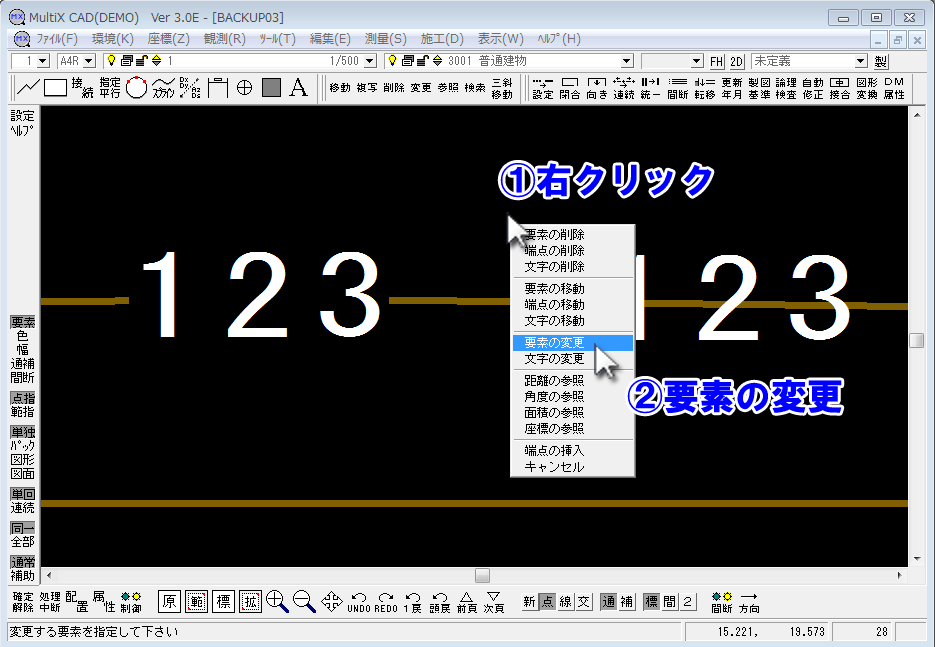Viewport: 935px width, 647px height.
Task: Click the 原 view button on bottom bar
Action: pos(170,601)
